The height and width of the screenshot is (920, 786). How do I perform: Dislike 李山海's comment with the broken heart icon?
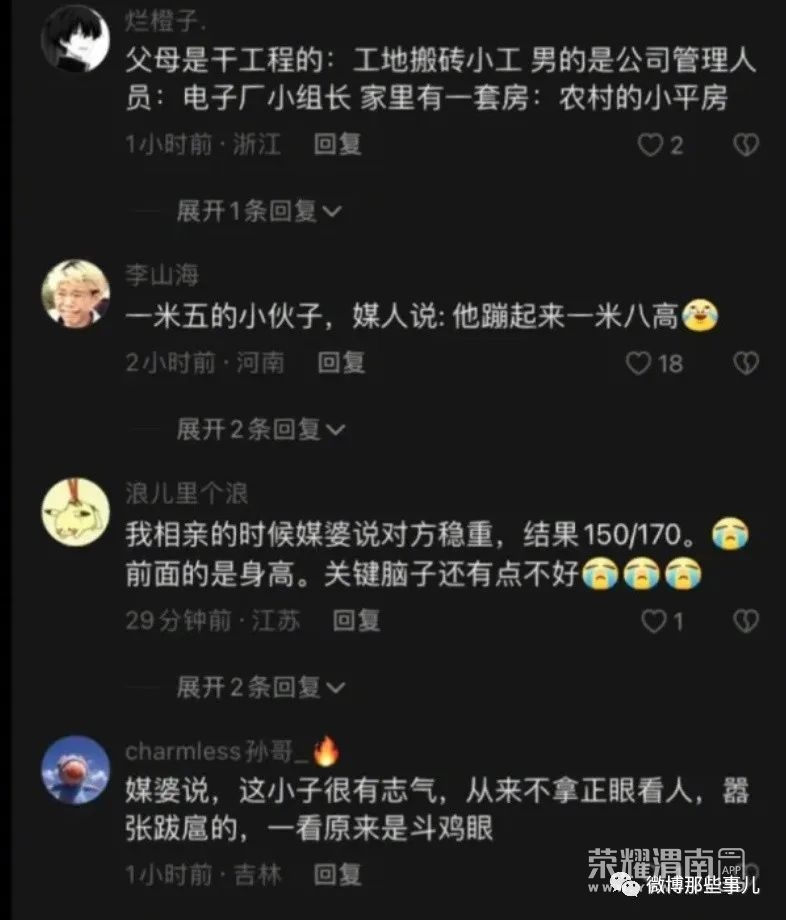(x=746, y=363)
